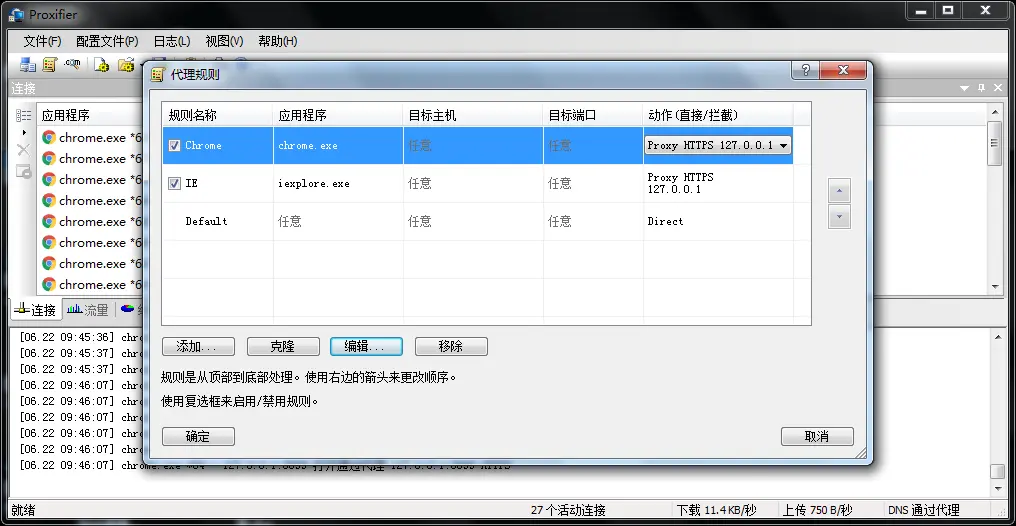Image resolution: width=1016 pixels, height=526 pixels.
Task: Uncheck the Chrome rule checkbox
Action: [174, 146]
